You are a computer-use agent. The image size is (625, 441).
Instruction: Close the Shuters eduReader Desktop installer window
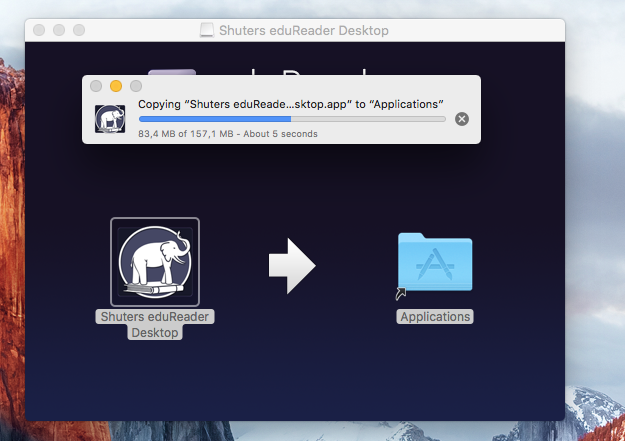pyautogui.click(x=39, y=30)
